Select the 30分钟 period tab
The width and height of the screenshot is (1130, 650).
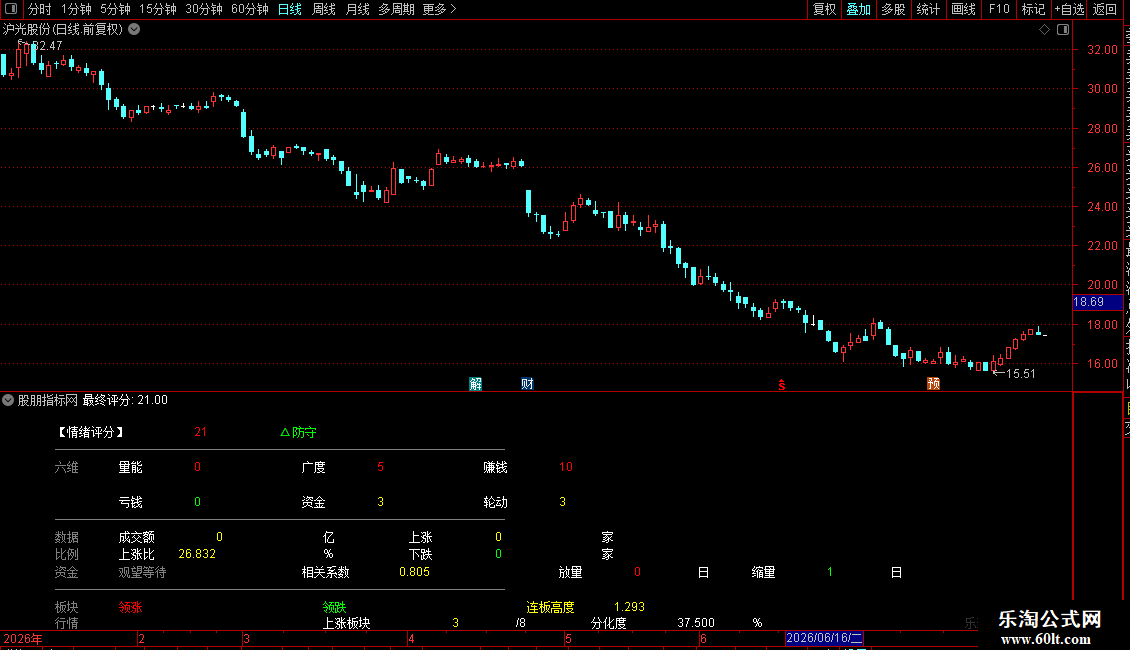coord(204,9)
